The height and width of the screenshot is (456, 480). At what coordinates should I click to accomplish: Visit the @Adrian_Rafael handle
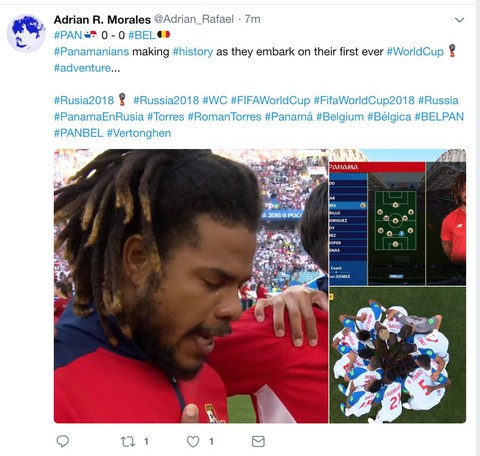coord(194,19)
